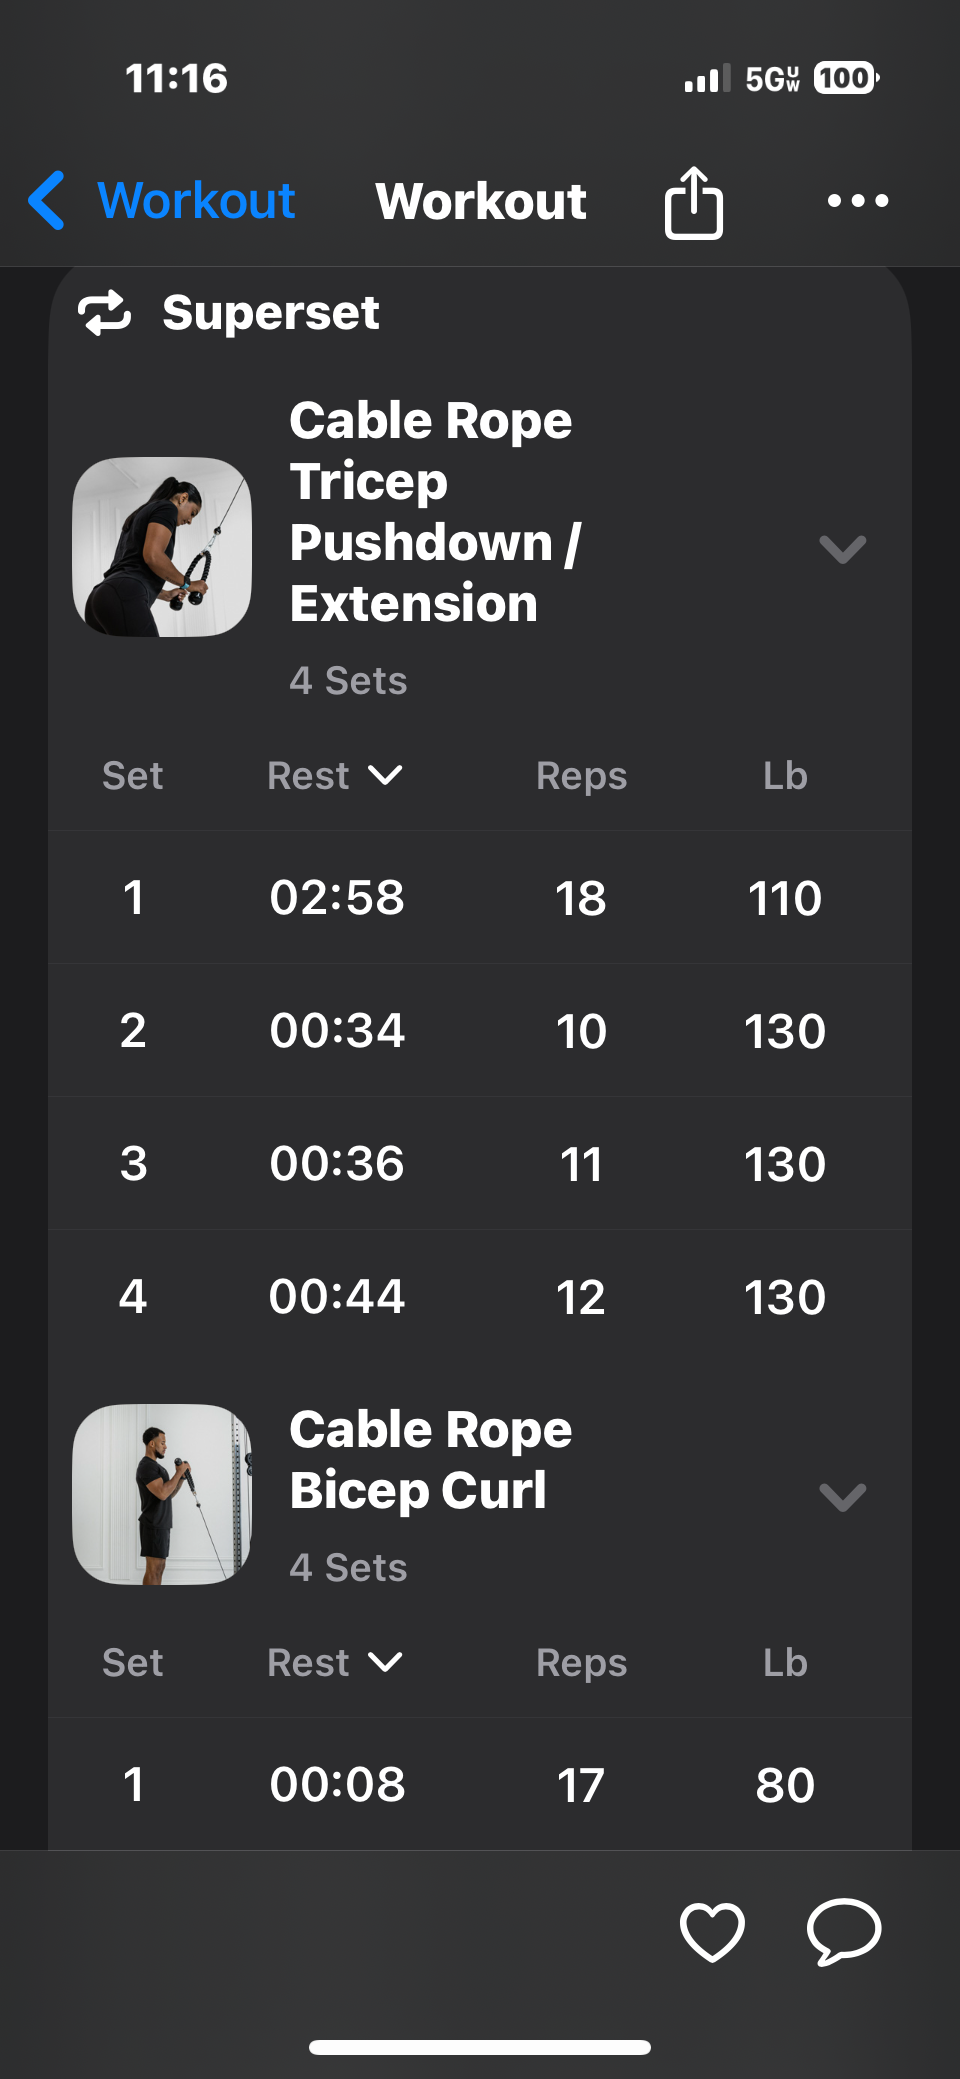Tap the tricep pushdown exercise thumbnail
The height and width of the screenshot is (2079, 960).
(162, 547)
